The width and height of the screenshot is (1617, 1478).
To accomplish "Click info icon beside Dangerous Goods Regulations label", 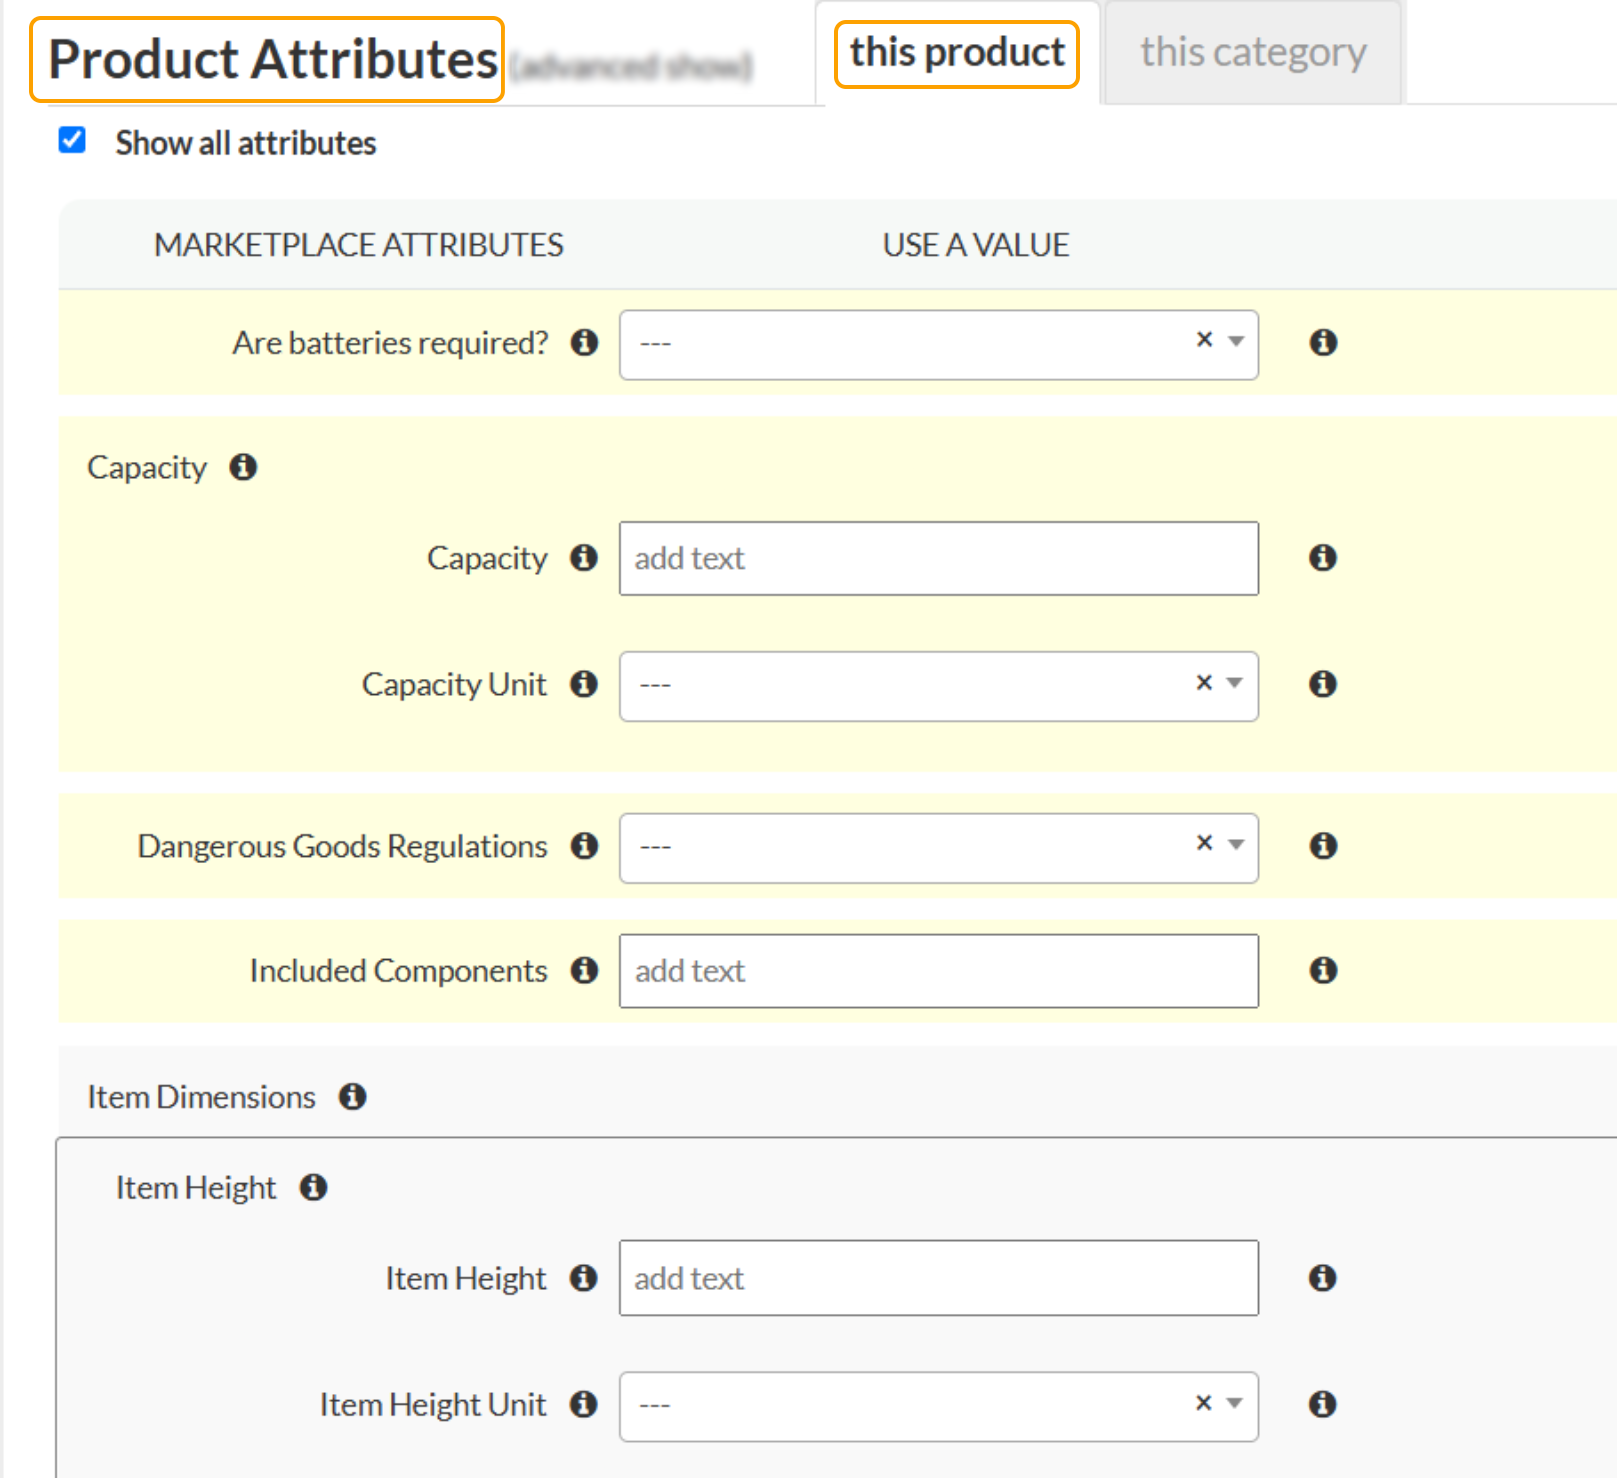I will click(x=584, y=846).
